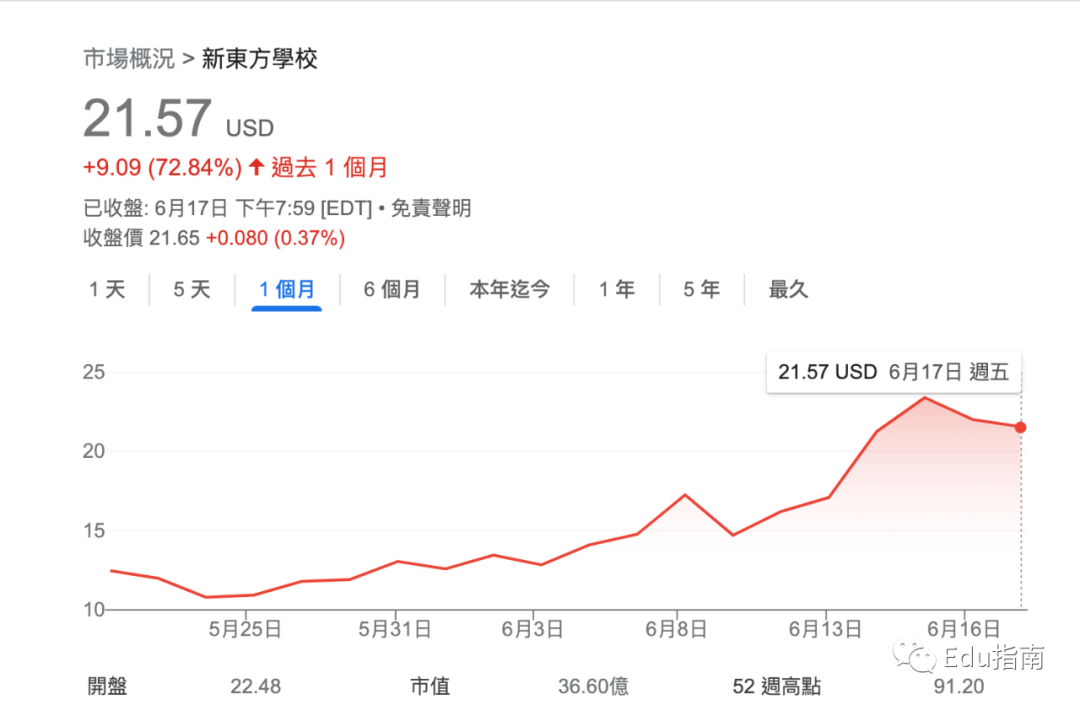Screen dimensions: 1080x705
Task: Click the 5月25日 date axis label
Action: pyautogui.click(x=245, y=629)
